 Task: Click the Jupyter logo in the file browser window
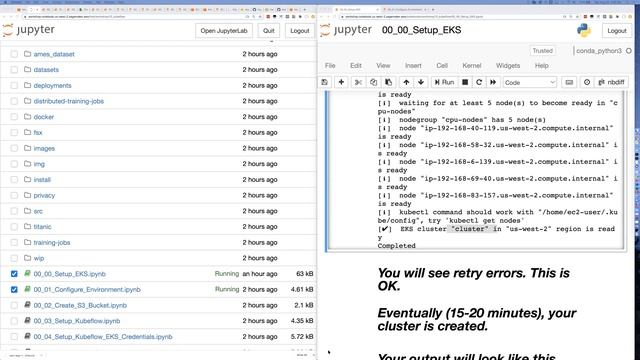coord(29,30)
